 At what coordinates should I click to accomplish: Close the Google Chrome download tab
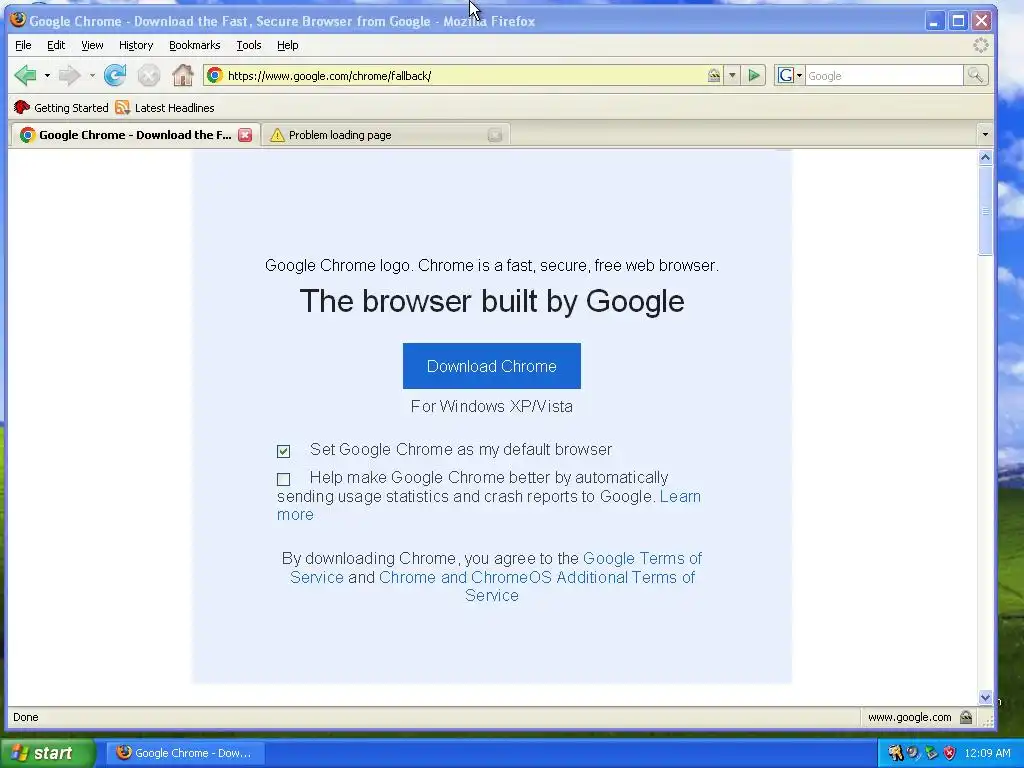pyautogui.click(x=245, y=135)
